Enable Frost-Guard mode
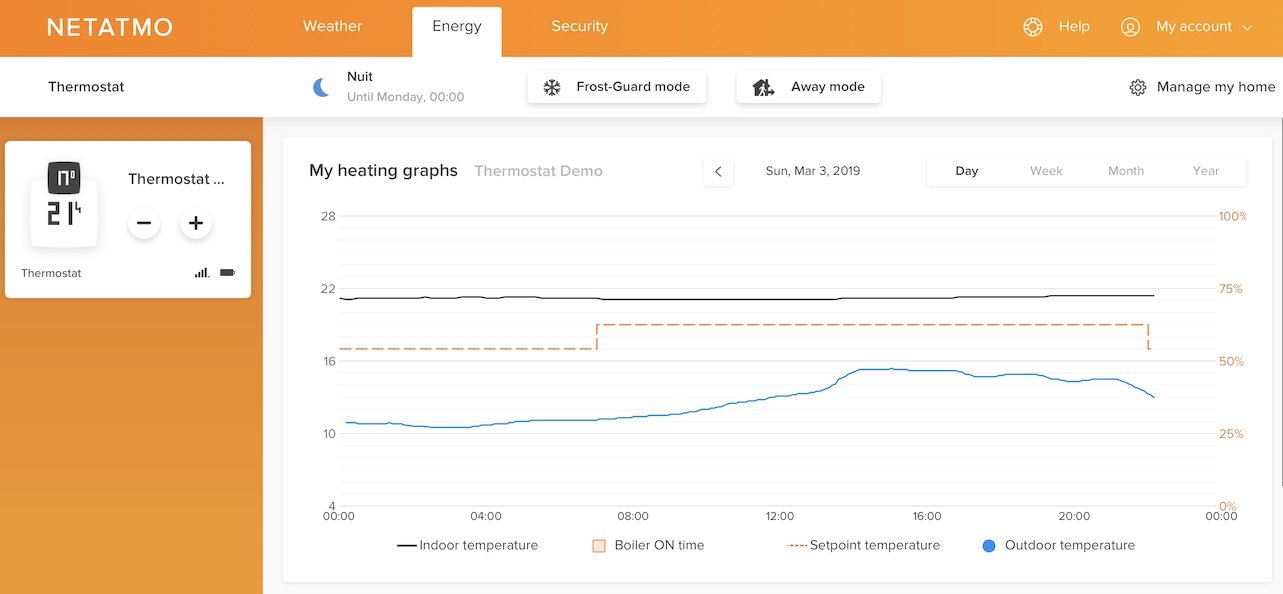The width and height of the screenshot is (1283, 594). pyautogui.click(x=617, y=87)
